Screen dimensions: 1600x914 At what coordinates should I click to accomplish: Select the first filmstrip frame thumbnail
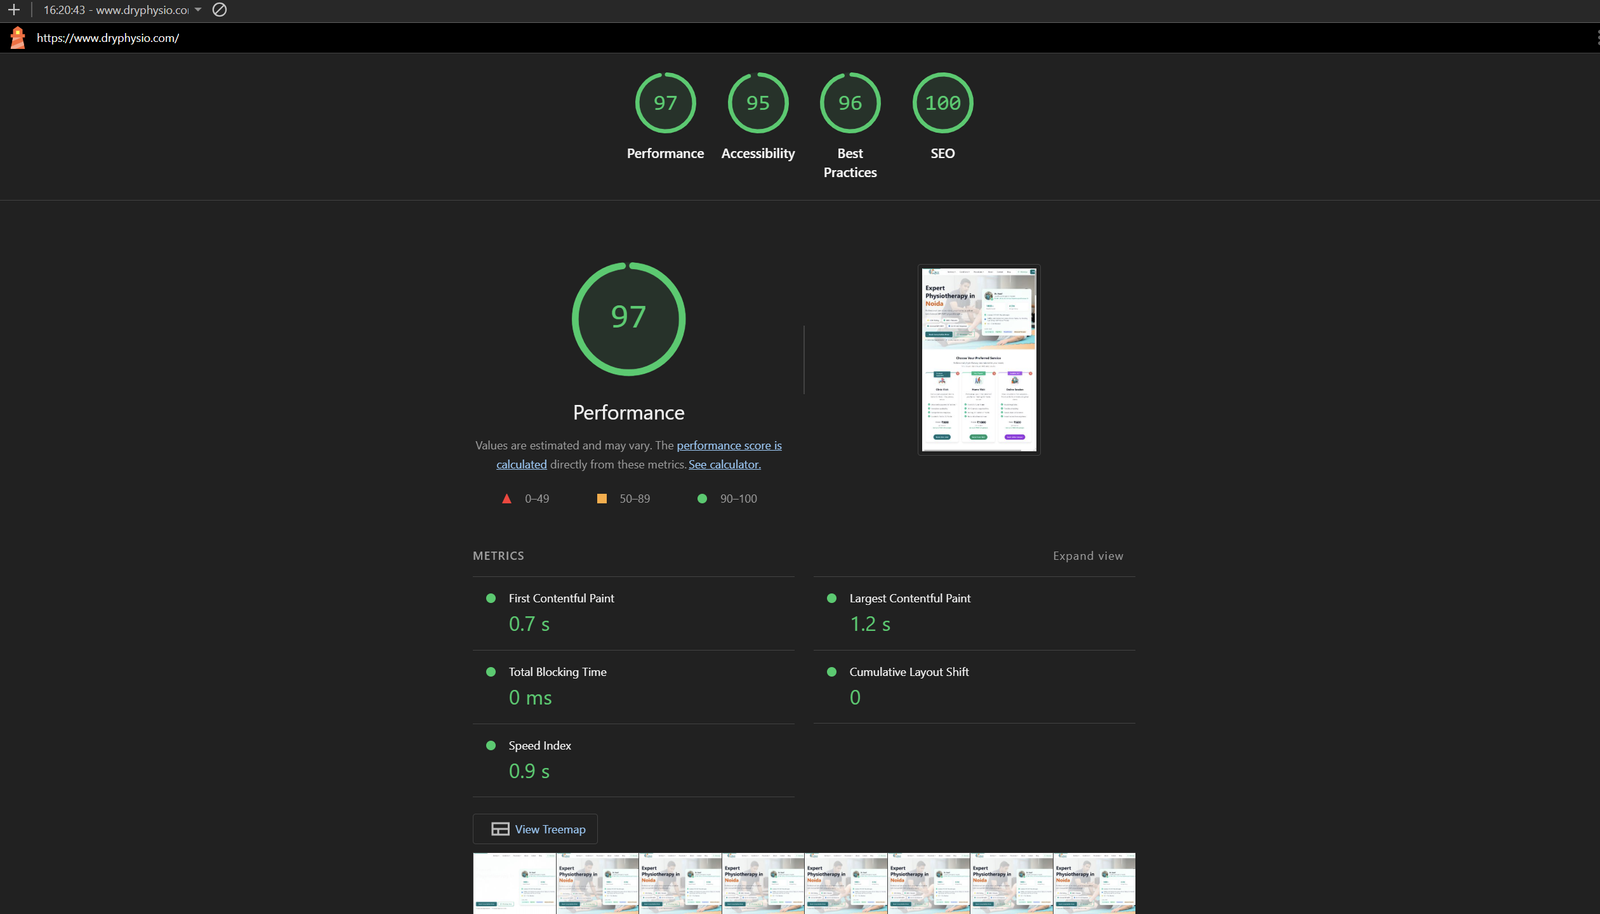point(514,882)
